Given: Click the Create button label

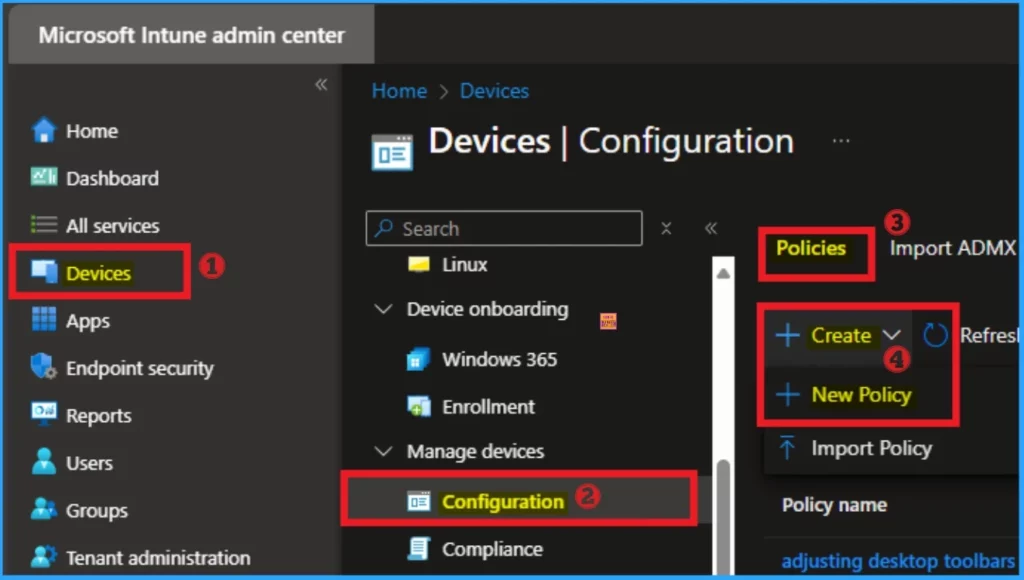Looking at the screenshot, I should pos(841,335).
